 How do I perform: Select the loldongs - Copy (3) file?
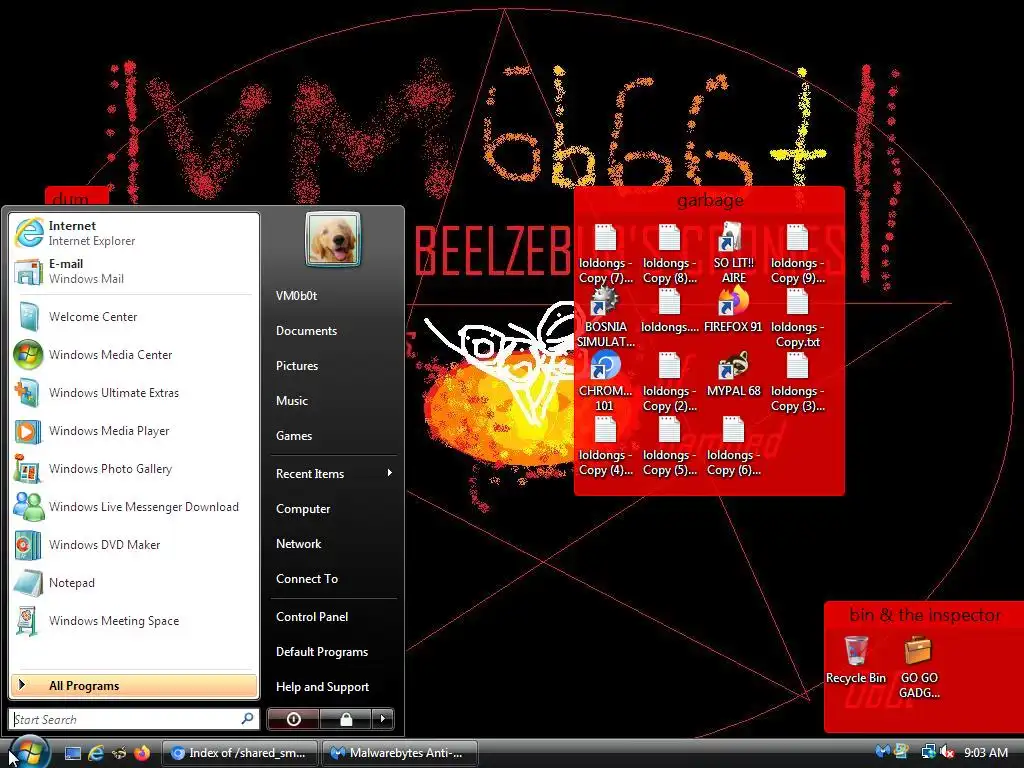coord(797,381)
